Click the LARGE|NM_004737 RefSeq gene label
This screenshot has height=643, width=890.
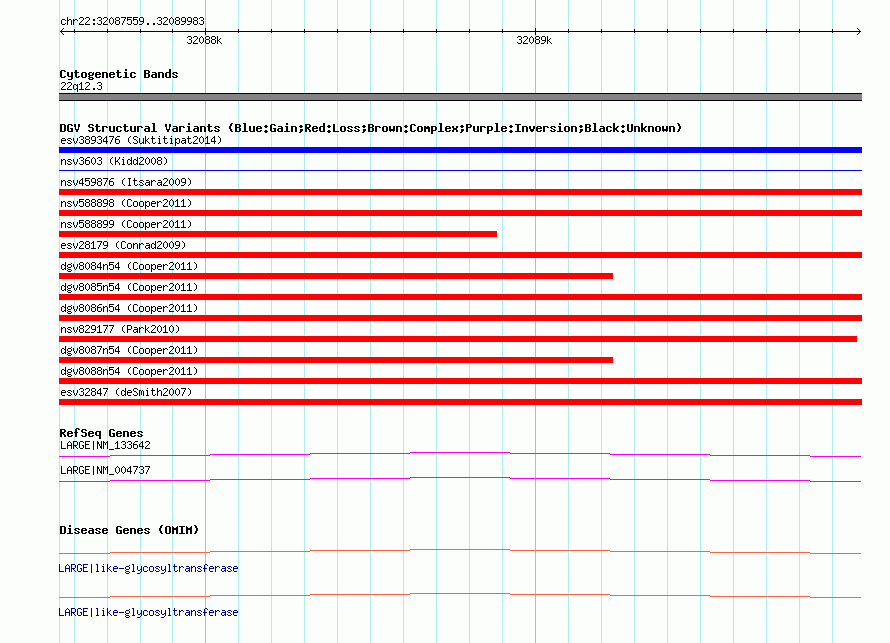(105, 470)
